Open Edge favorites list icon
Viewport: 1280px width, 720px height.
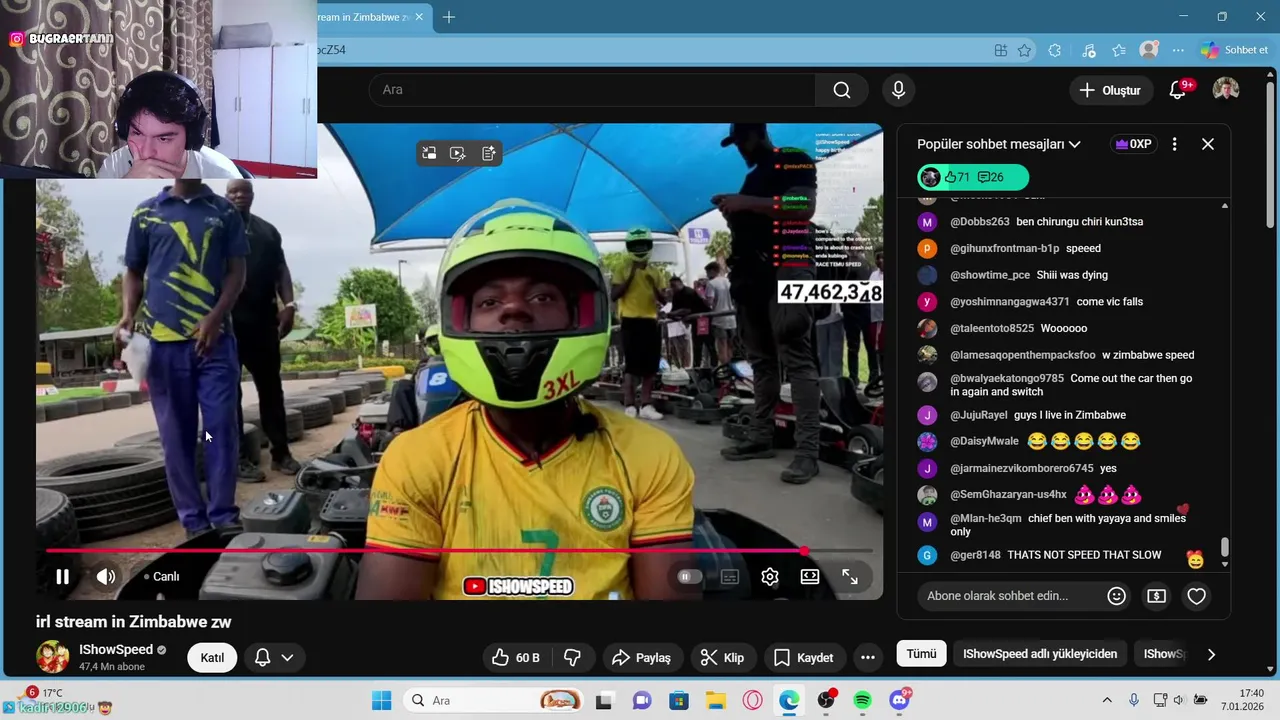pyautogui.click(x=1119, y=50)
